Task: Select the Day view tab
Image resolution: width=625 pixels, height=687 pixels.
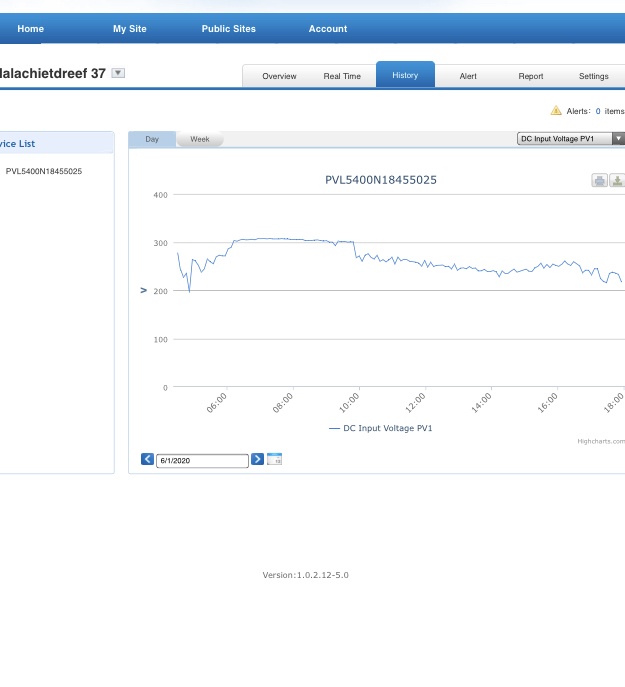Action: (x=152, y=139)
